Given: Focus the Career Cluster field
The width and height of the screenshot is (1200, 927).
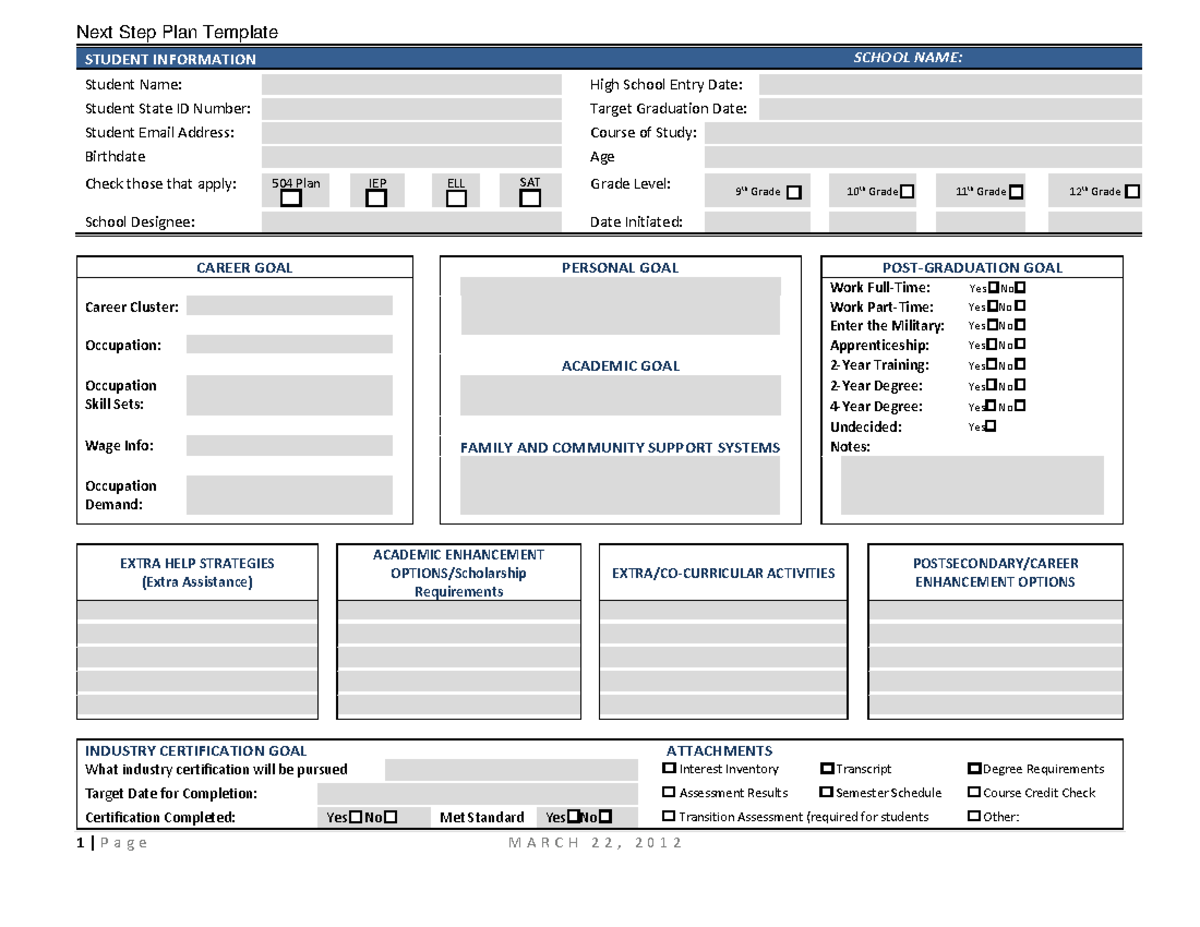Looking at the screenshot, I should (289, 306).
